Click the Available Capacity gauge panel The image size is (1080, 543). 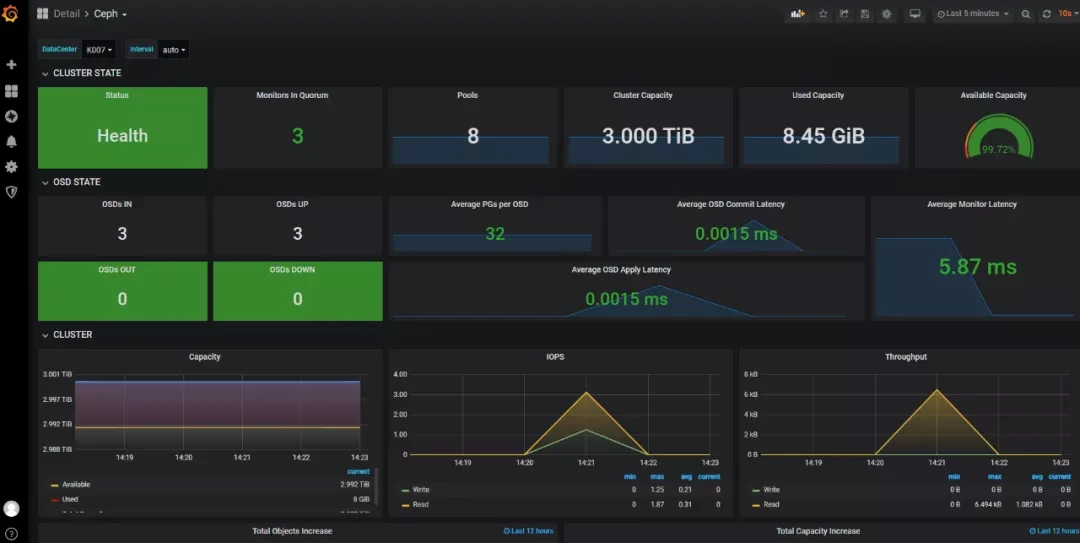[996, 135]
